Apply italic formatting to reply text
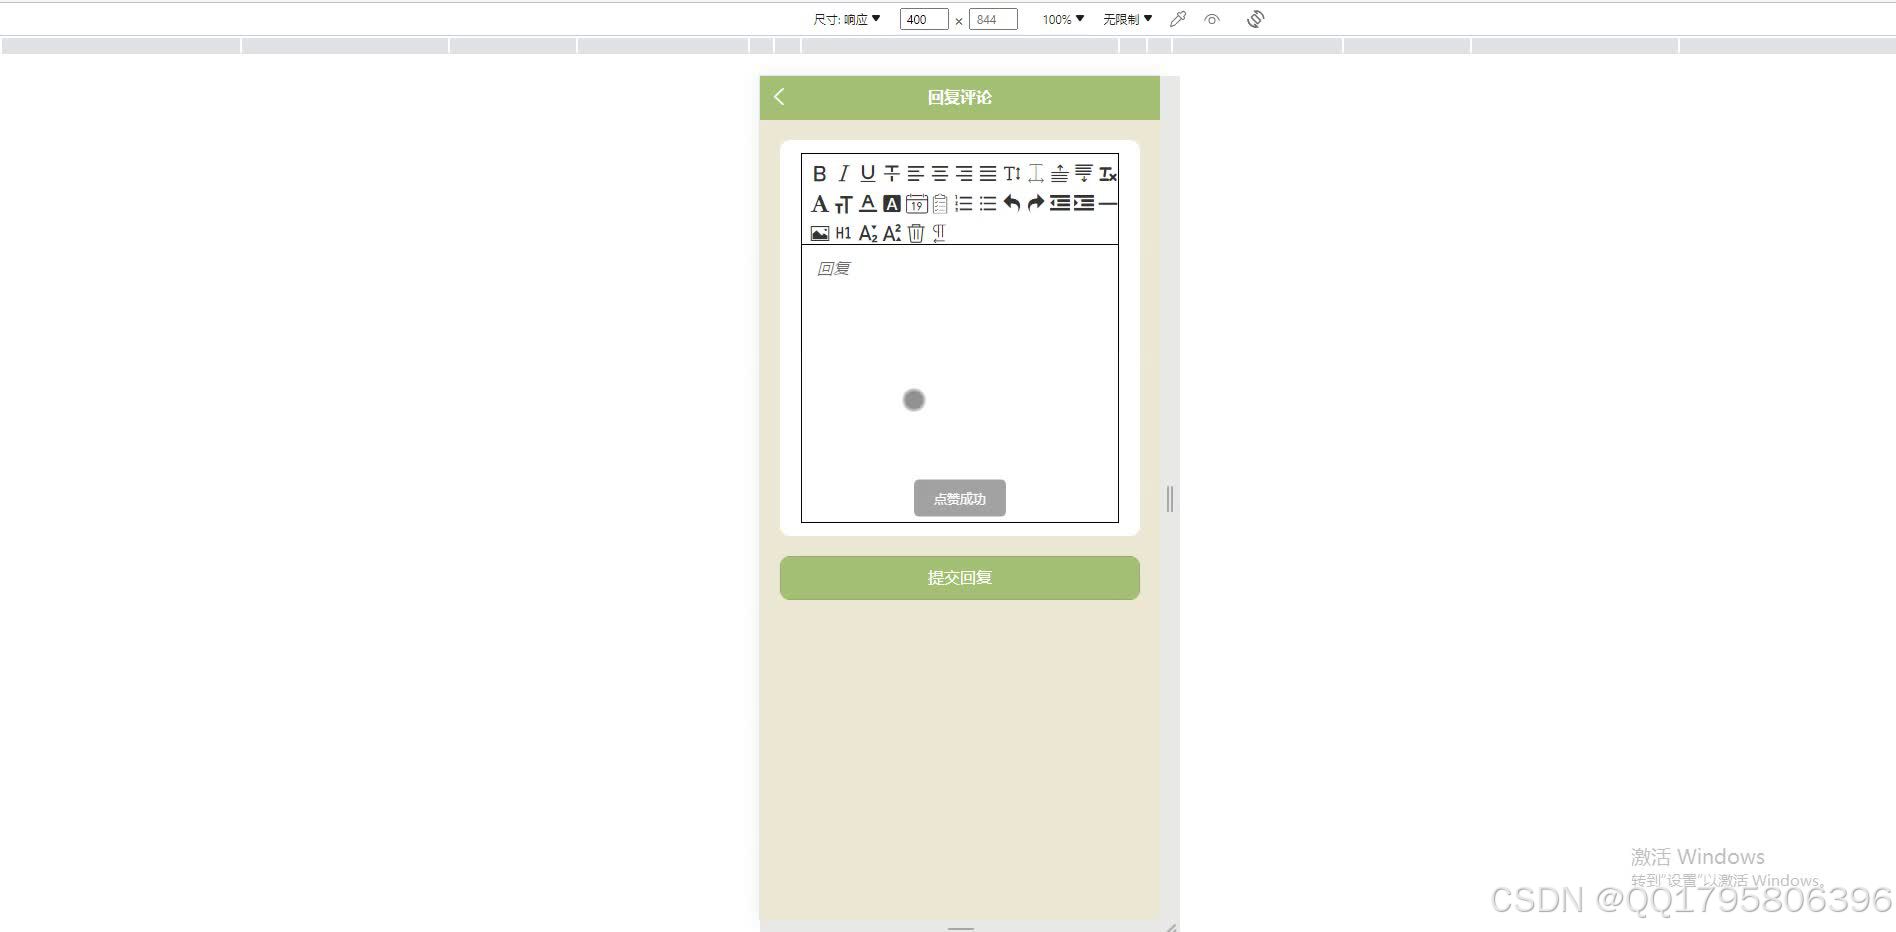1896x932 pixels. [843, 173]
